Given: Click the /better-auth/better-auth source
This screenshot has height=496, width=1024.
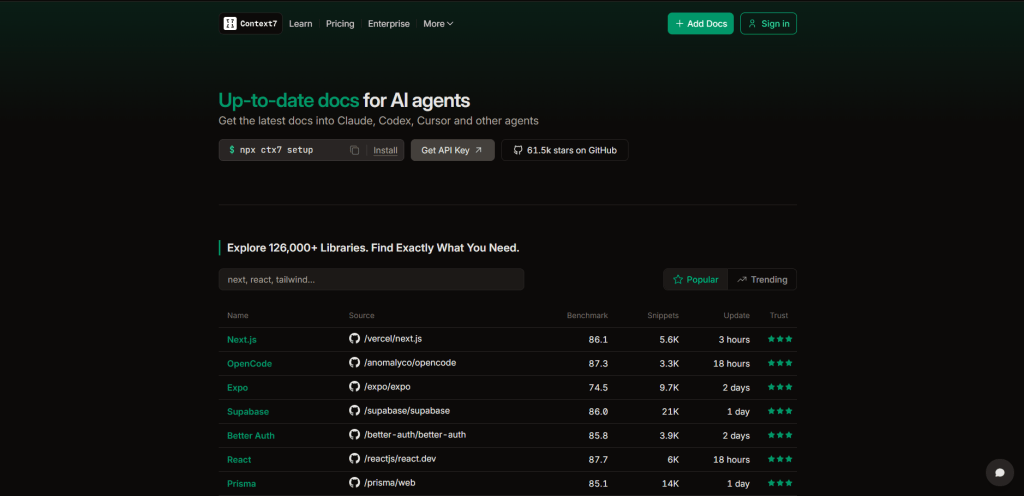Looking at the screenshot, I should (x=415, y=434).
